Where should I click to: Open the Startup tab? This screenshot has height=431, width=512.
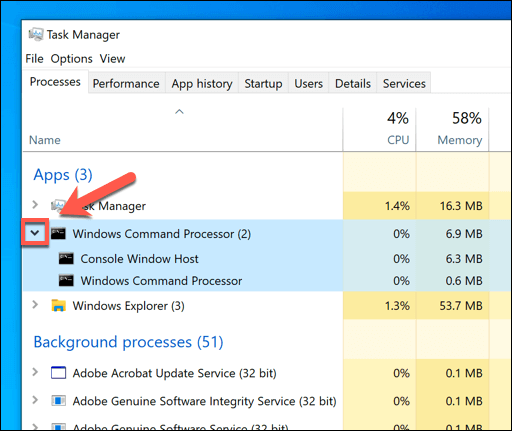(x=263, y=83)
